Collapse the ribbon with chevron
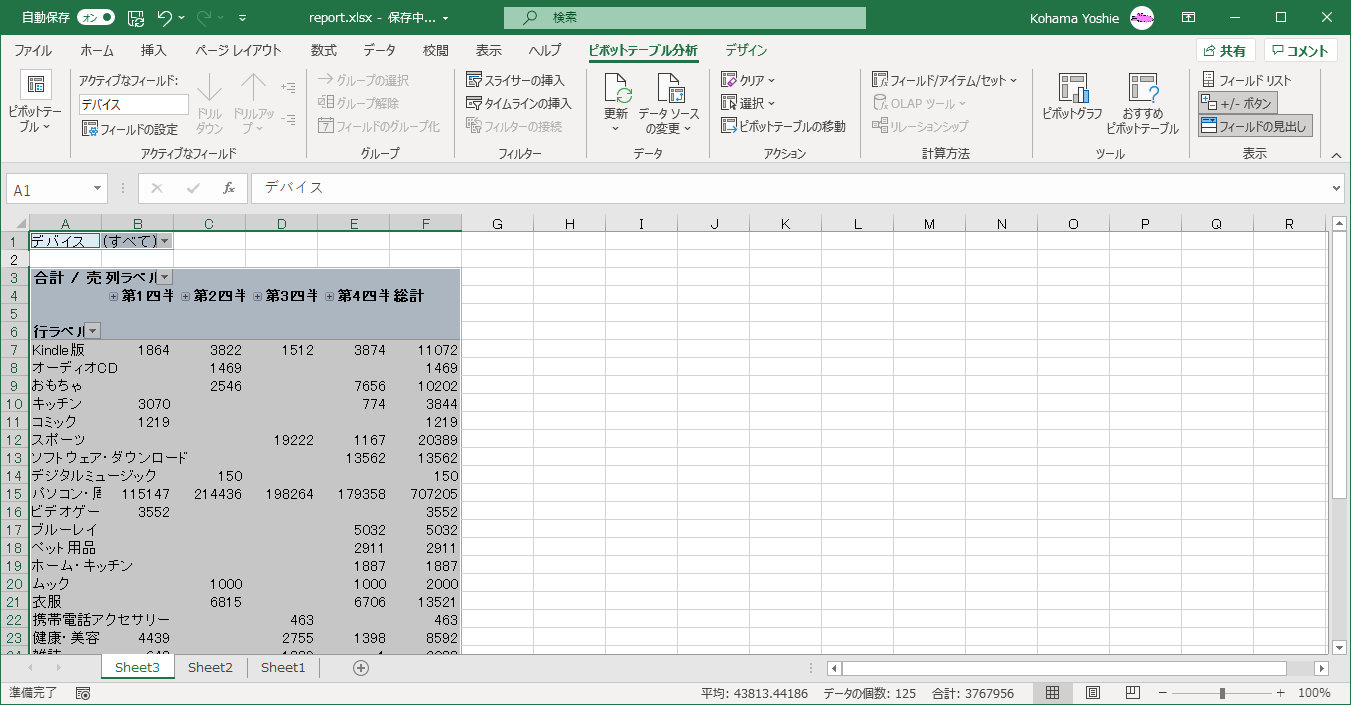The width and height of the screenshot is (1351, 705). click(1336, 154)
